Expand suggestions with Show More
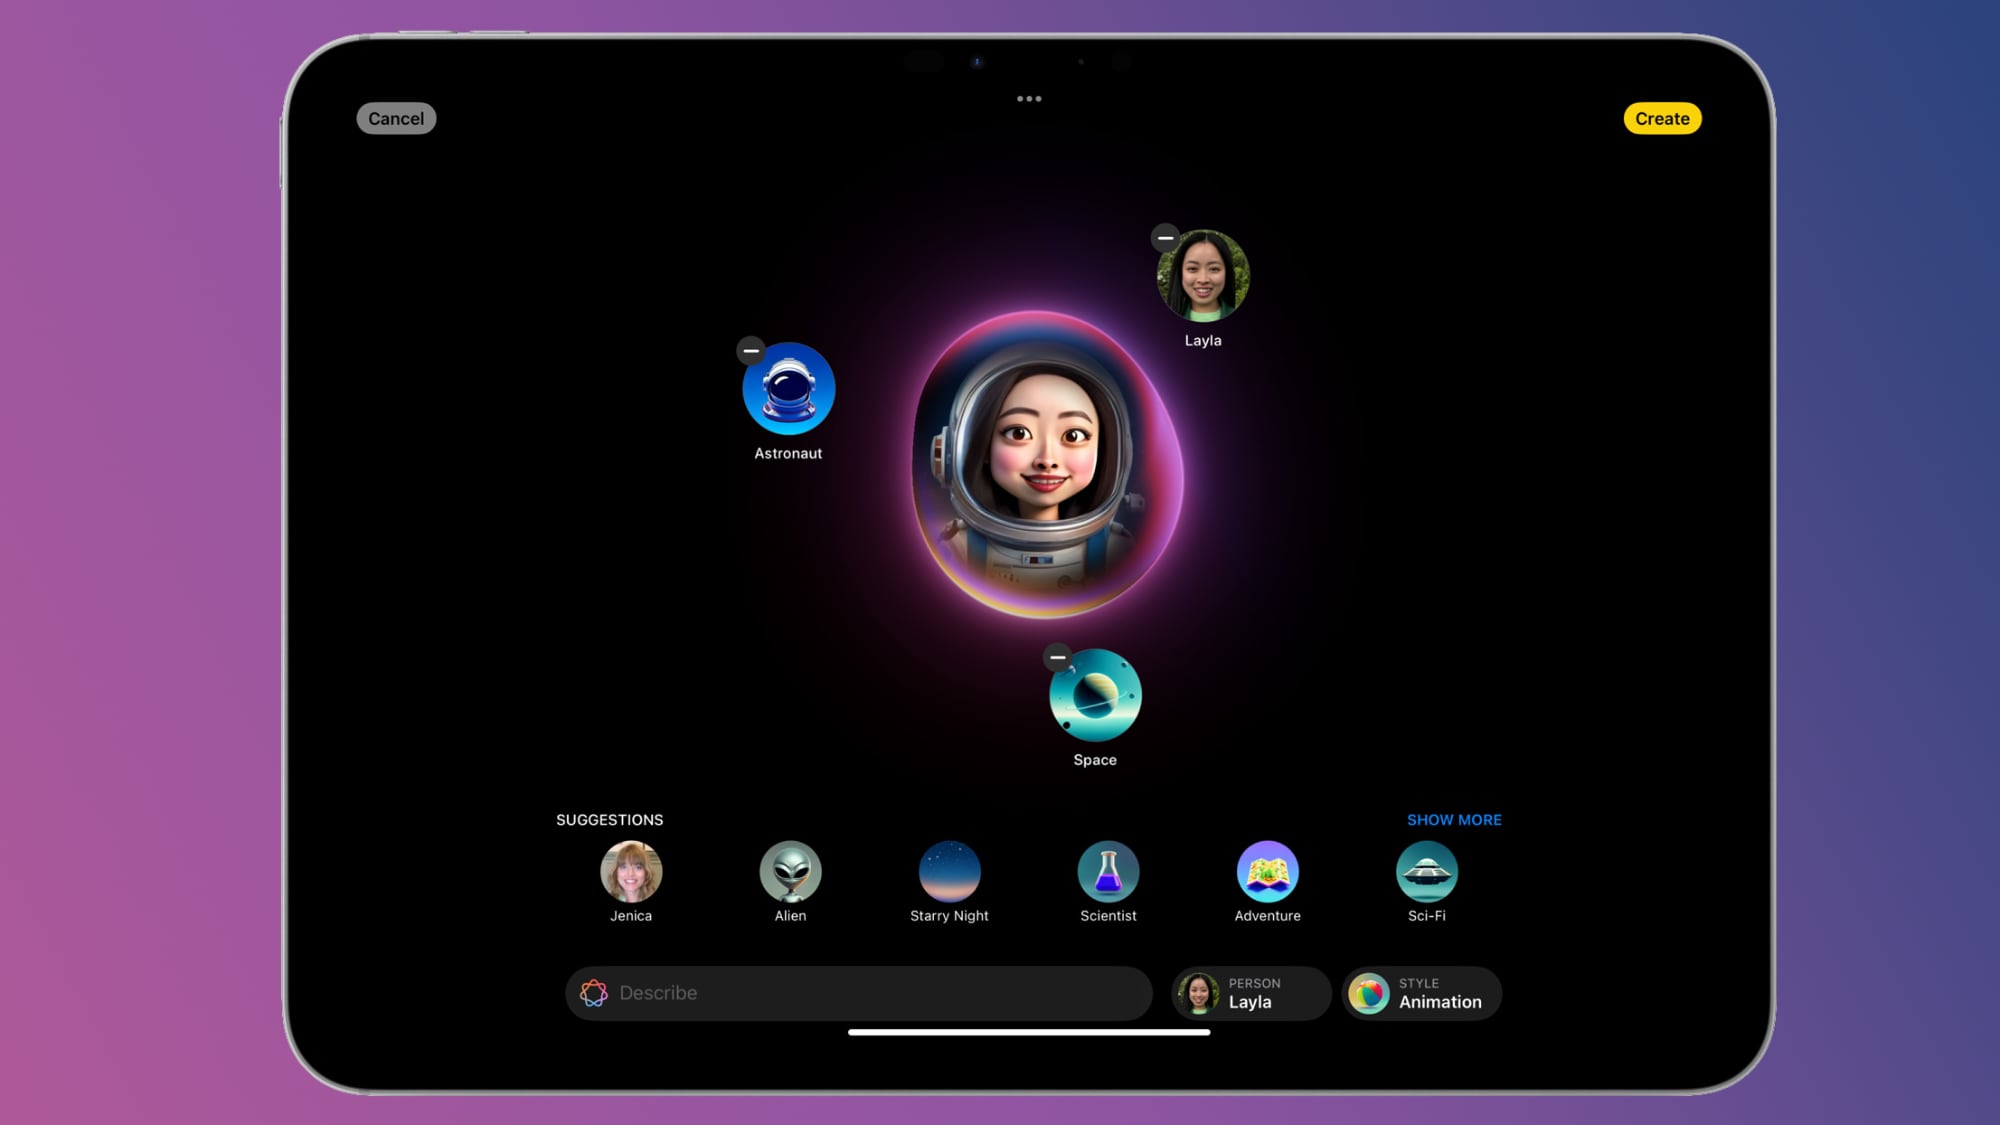This screenshot has width=2000, height=1125. pos(1453,819)
